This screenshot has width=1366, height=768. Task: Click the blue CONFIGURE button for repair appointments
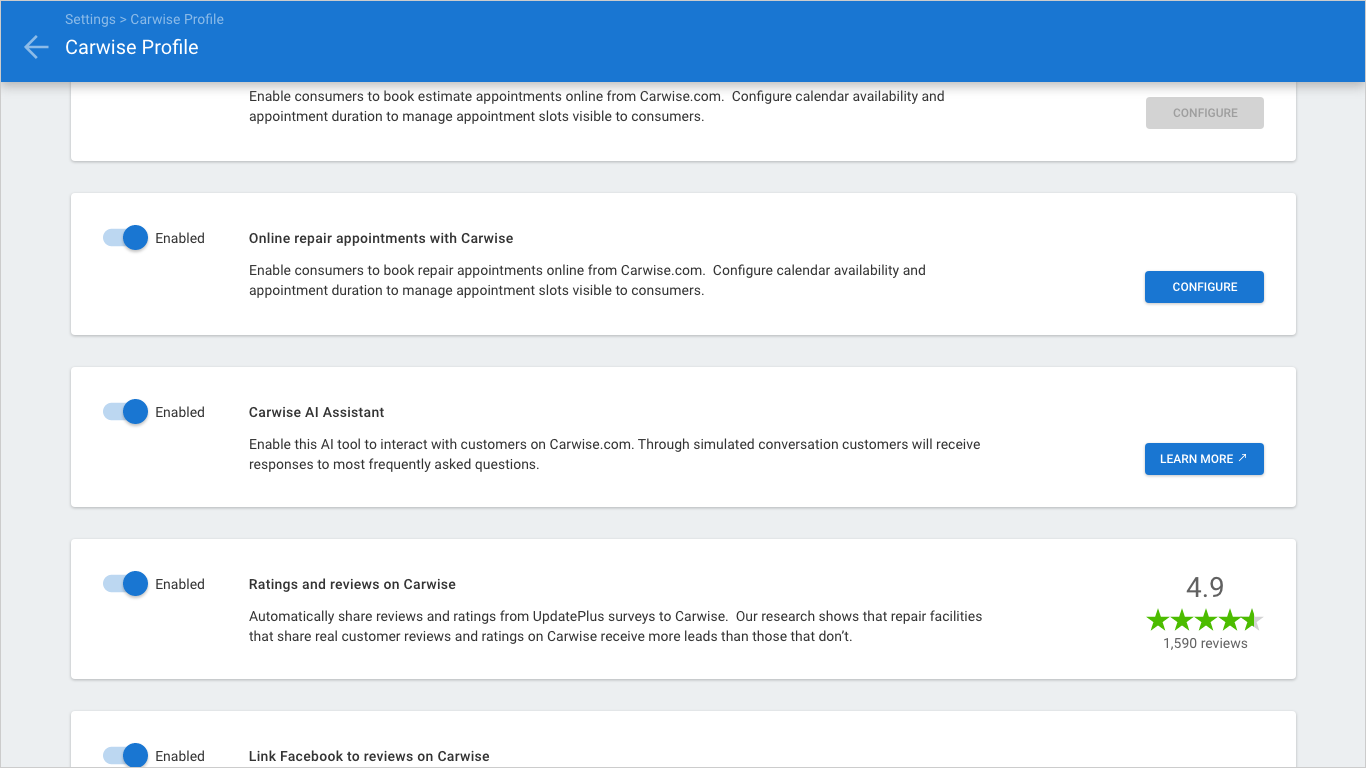point(1204,287)
